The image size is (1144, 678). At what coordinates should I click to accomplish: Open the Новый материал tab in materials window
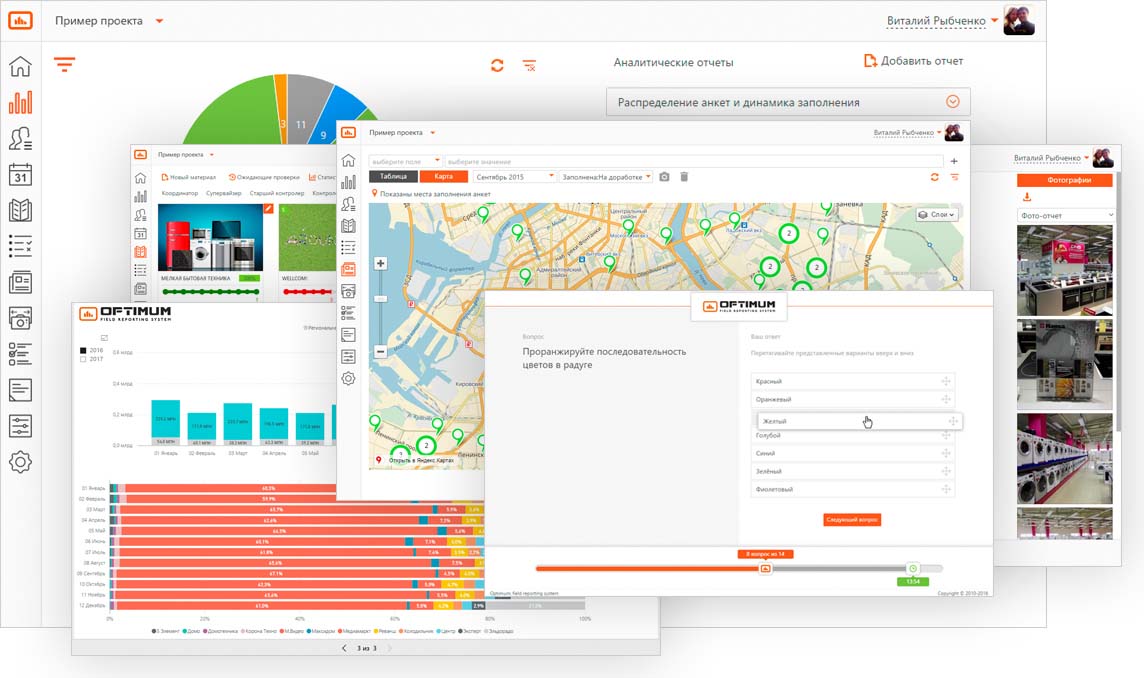(x=189, y=177)
